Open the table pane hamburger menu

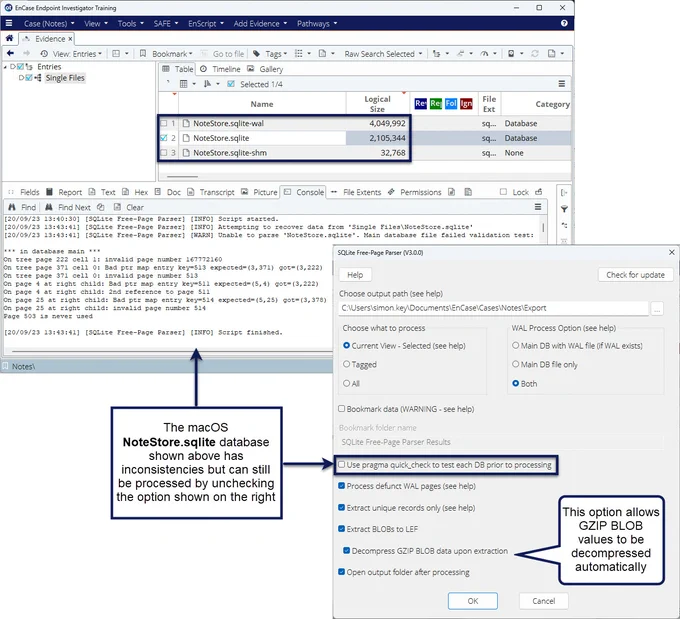coord(562,84)
